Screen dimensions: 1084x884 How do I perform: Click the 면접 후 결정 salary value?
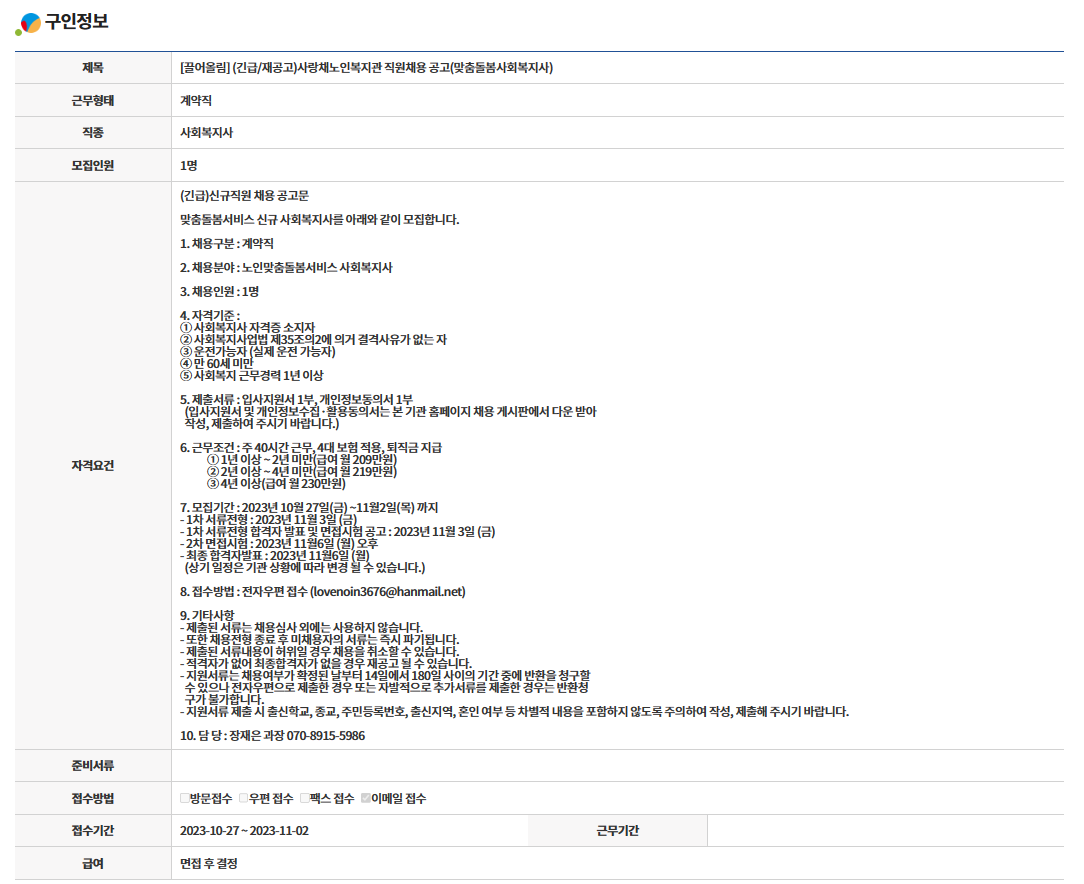209,863
